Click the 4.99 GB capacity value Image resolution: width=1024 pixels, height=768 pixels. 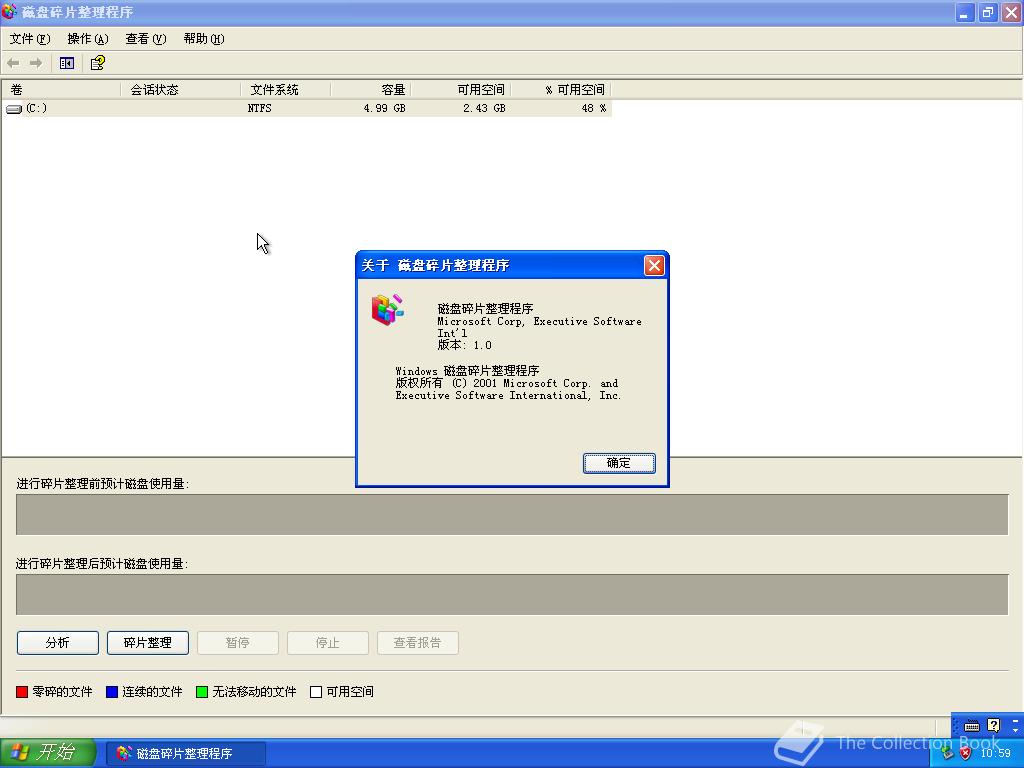[385, 108]
